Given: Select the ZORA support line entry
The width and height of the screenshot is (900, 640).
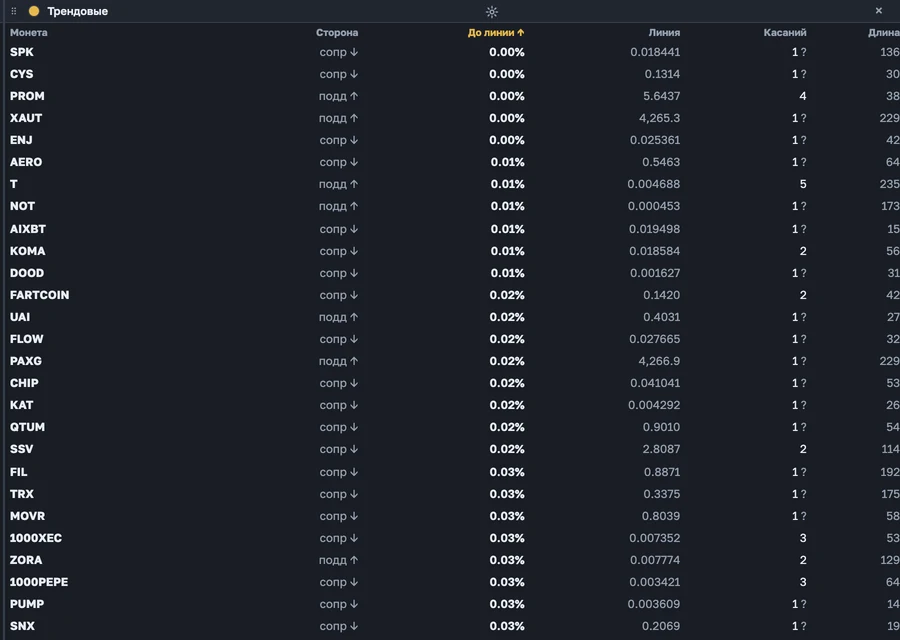Looking at the screenshot, I should pyautogui.click(x=450, y=560).
